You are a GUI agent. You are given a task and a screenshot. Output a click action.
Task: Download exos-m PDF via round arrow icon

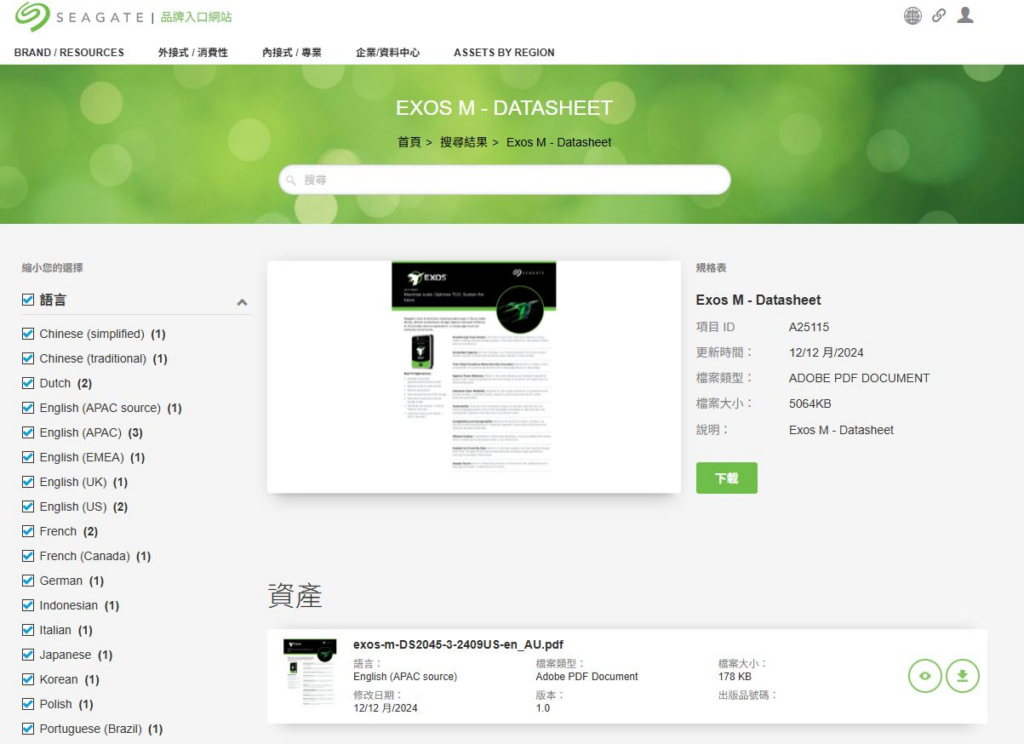click(x=962, y=675)
